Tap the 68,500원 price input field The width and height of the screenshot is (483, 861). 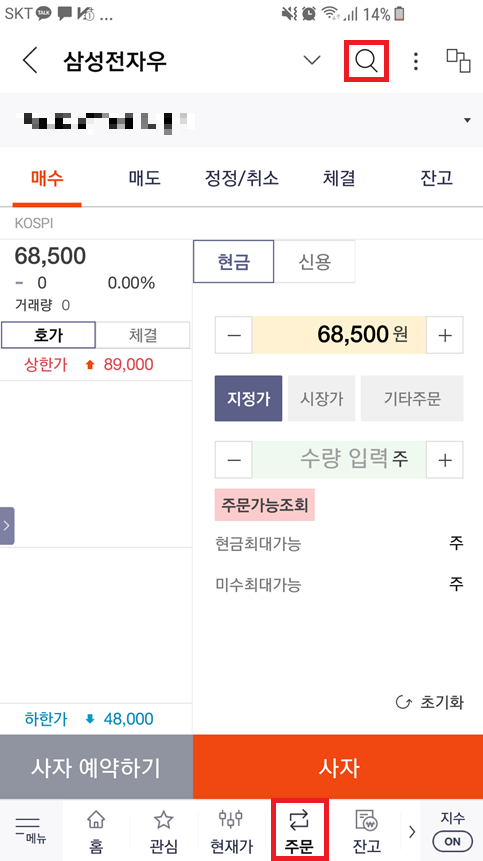(339, 335)
